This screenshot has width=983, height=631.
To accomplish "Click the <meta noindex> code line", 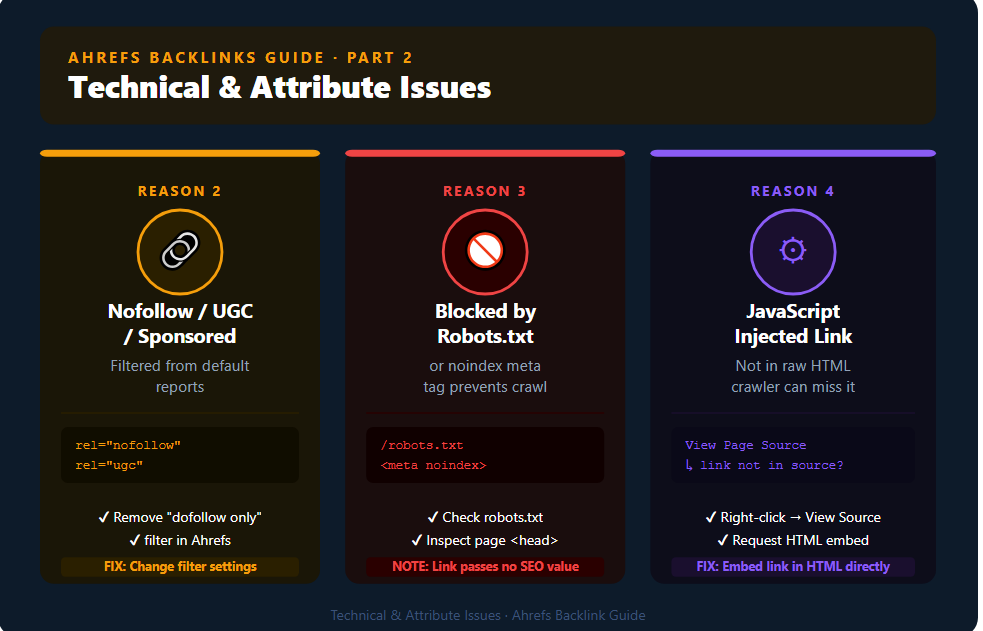I will (x=433, y=465).
